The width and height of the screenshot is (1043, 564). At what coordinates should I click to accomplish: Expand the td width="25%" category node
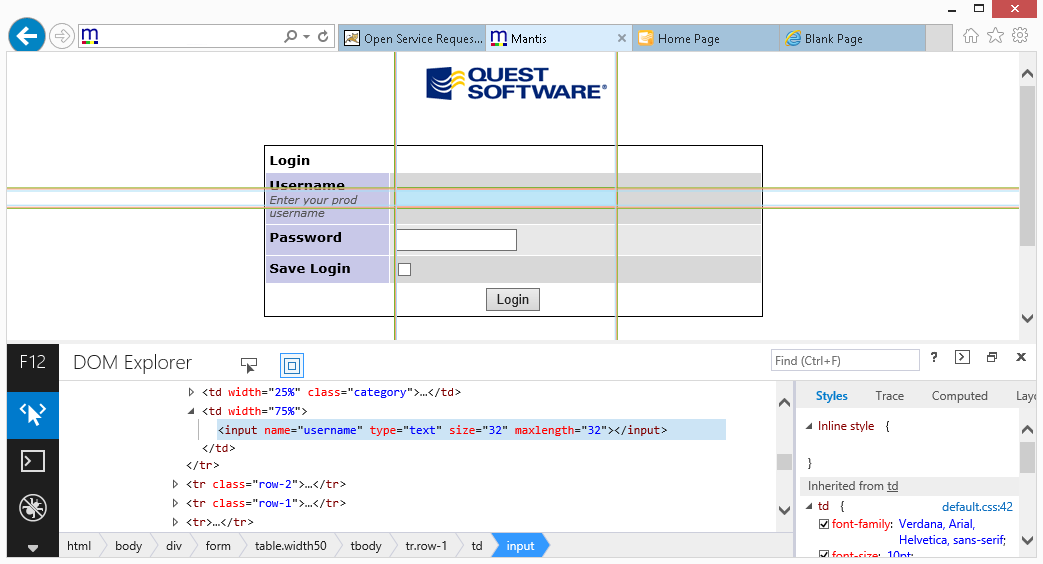click(x=191, y=392)
